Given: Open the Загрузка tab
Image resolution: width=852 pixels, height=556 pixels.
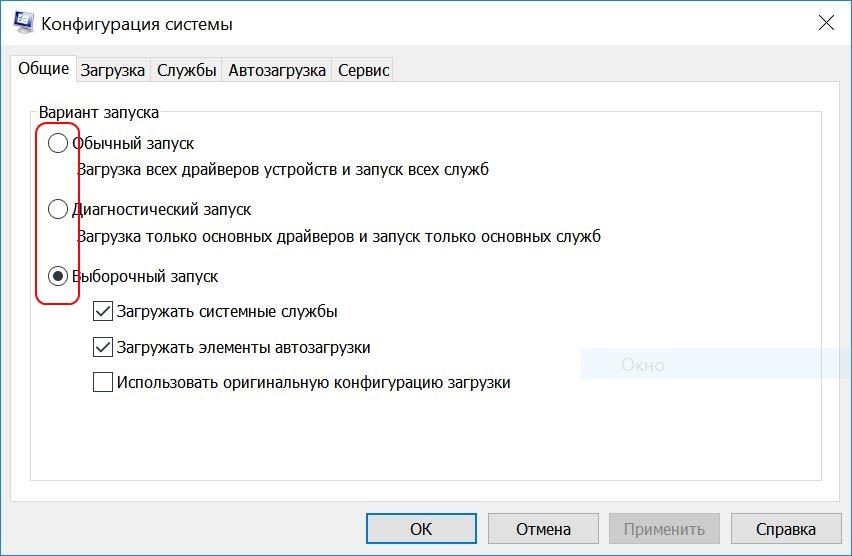Looking at the screenshot, I should click(113, 70).
